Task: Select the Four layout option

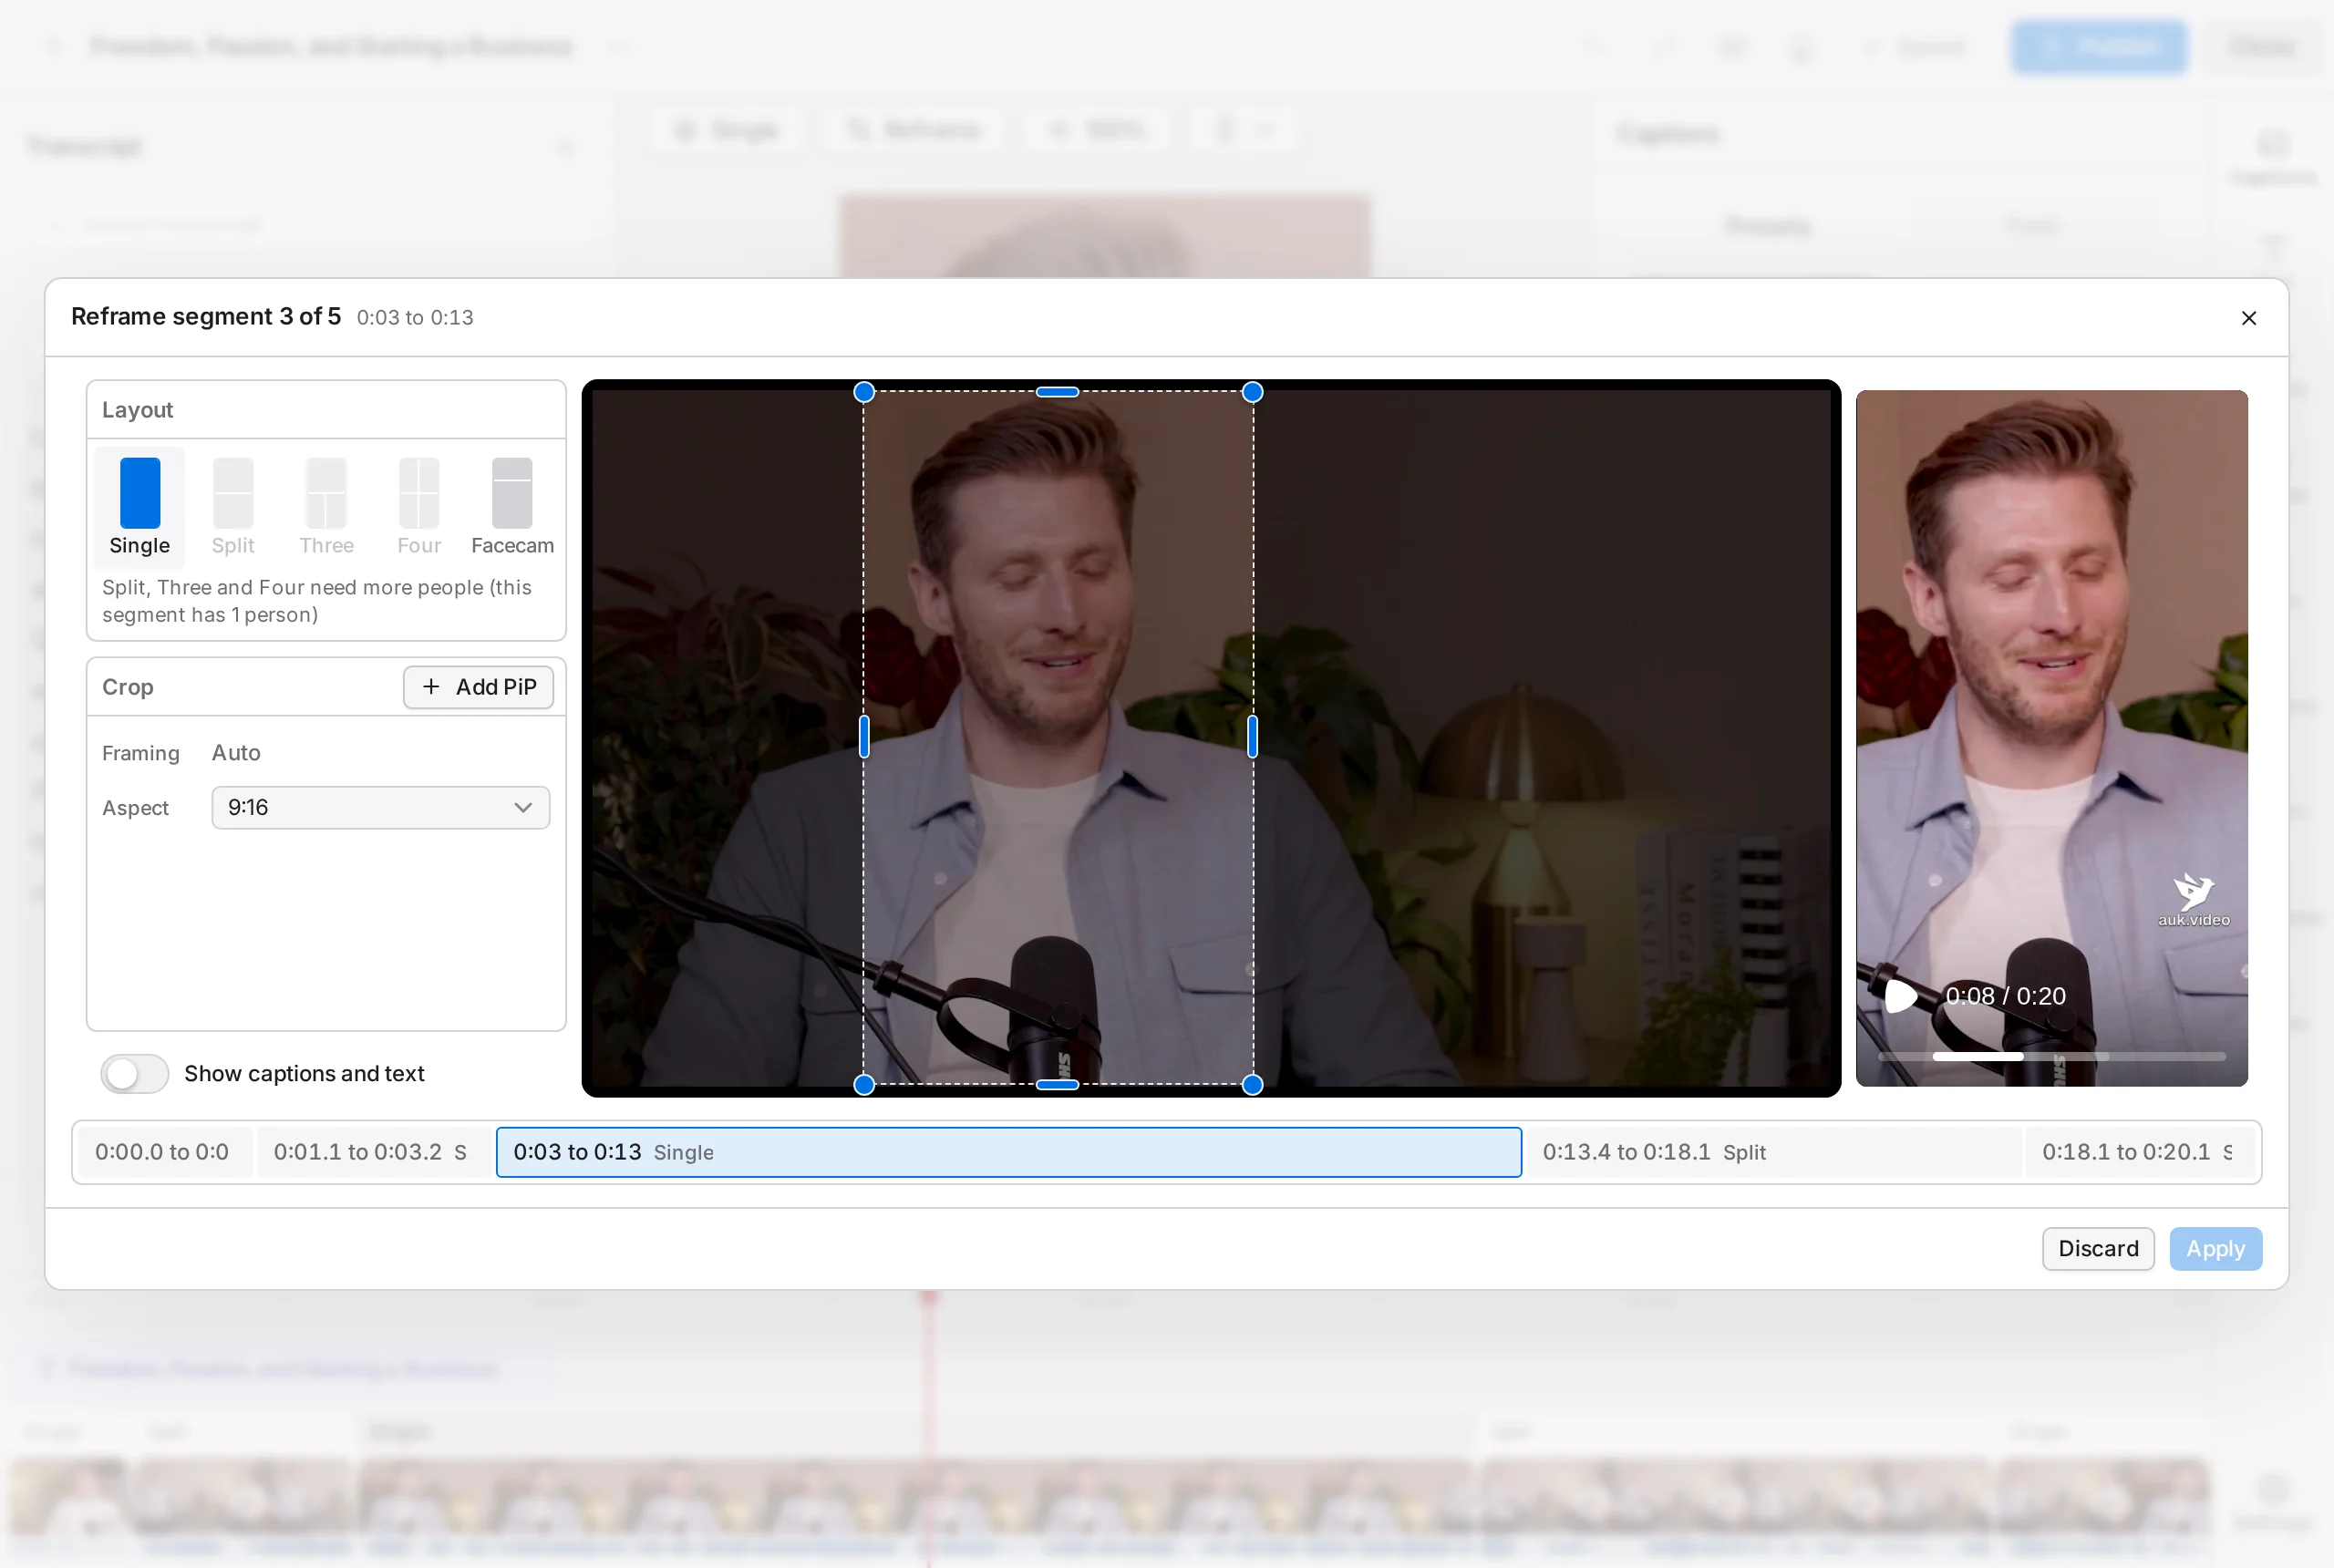Action: 419,506
